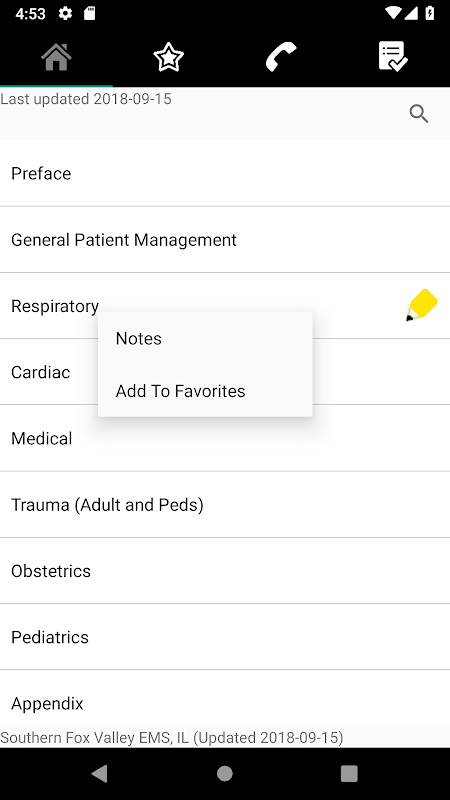Open the Cardiac protocols entry

[41, 372]
